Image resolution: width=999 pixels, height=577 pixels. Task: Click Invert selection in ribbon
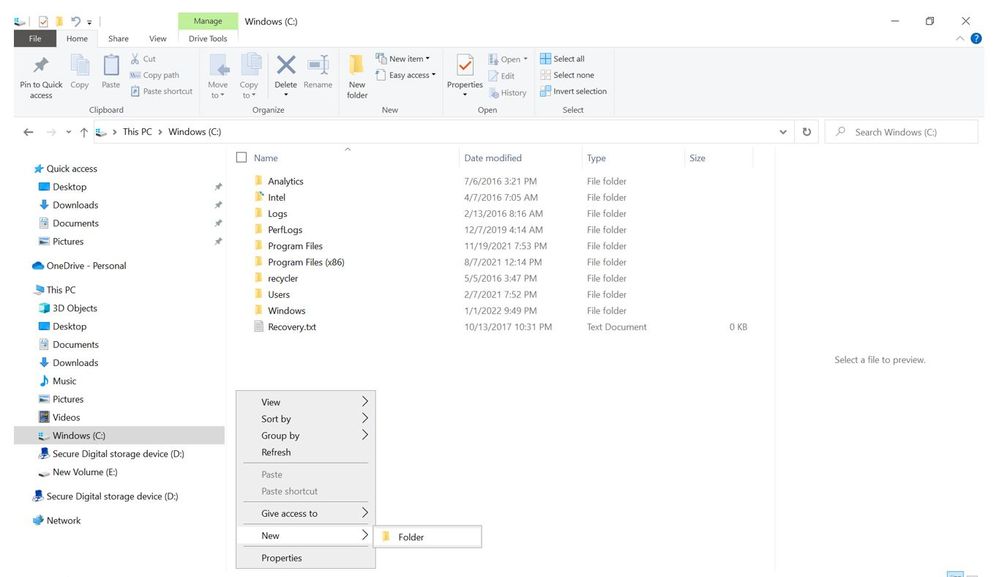pyautogui.click(x=573, y=91)
